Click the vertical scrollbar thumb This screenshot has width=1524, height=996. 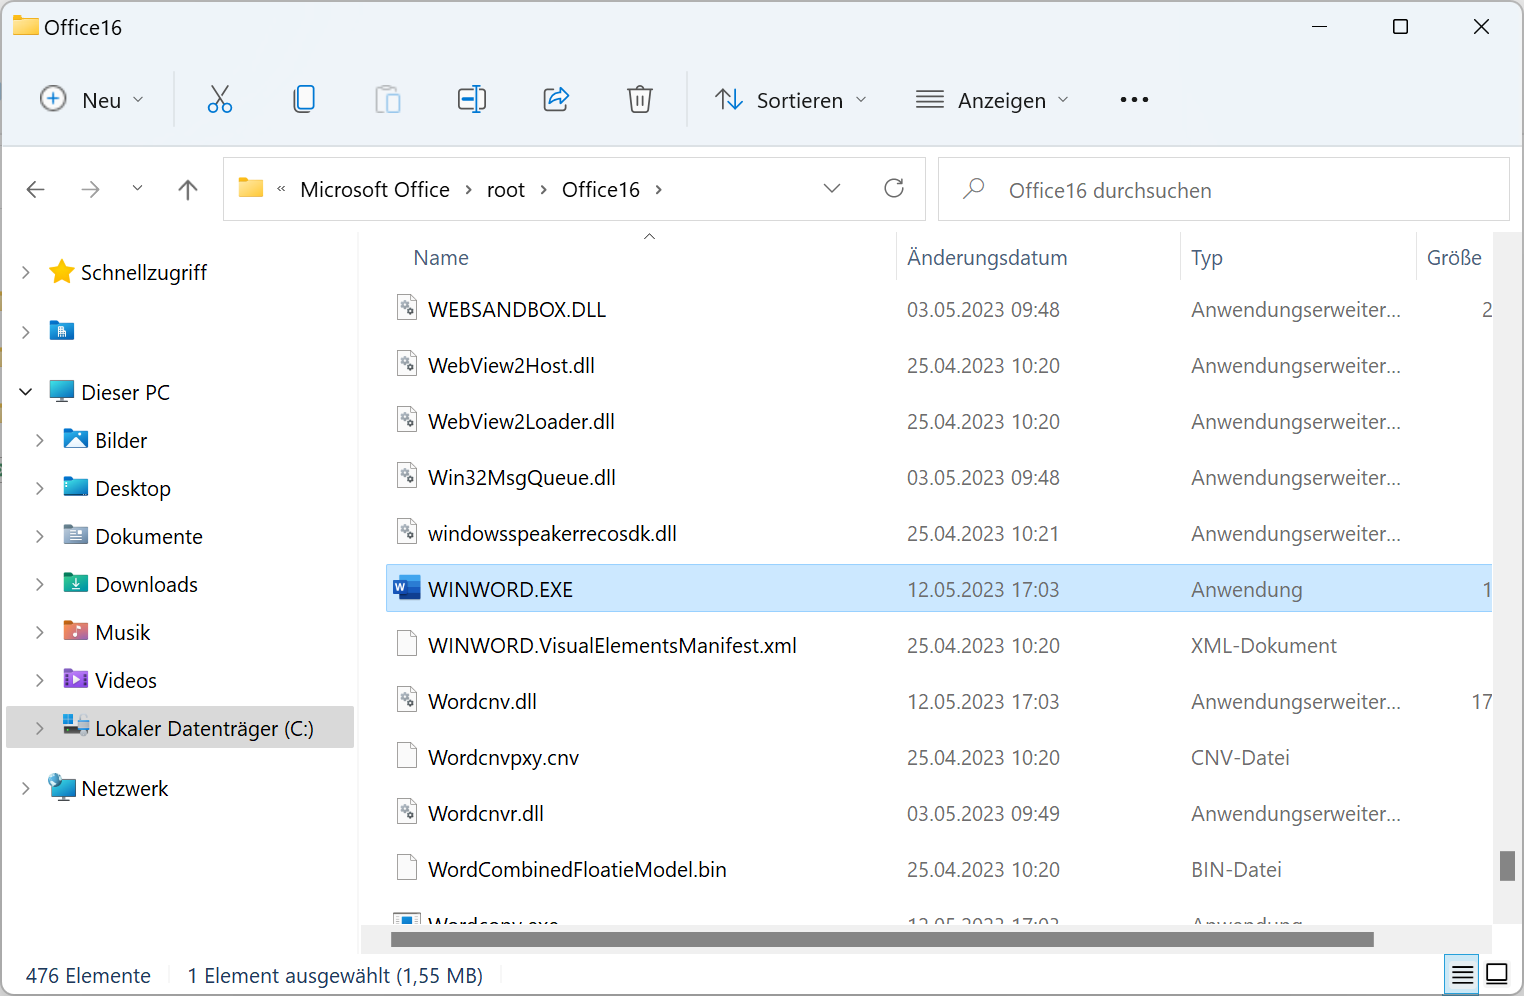[1508, 866]
